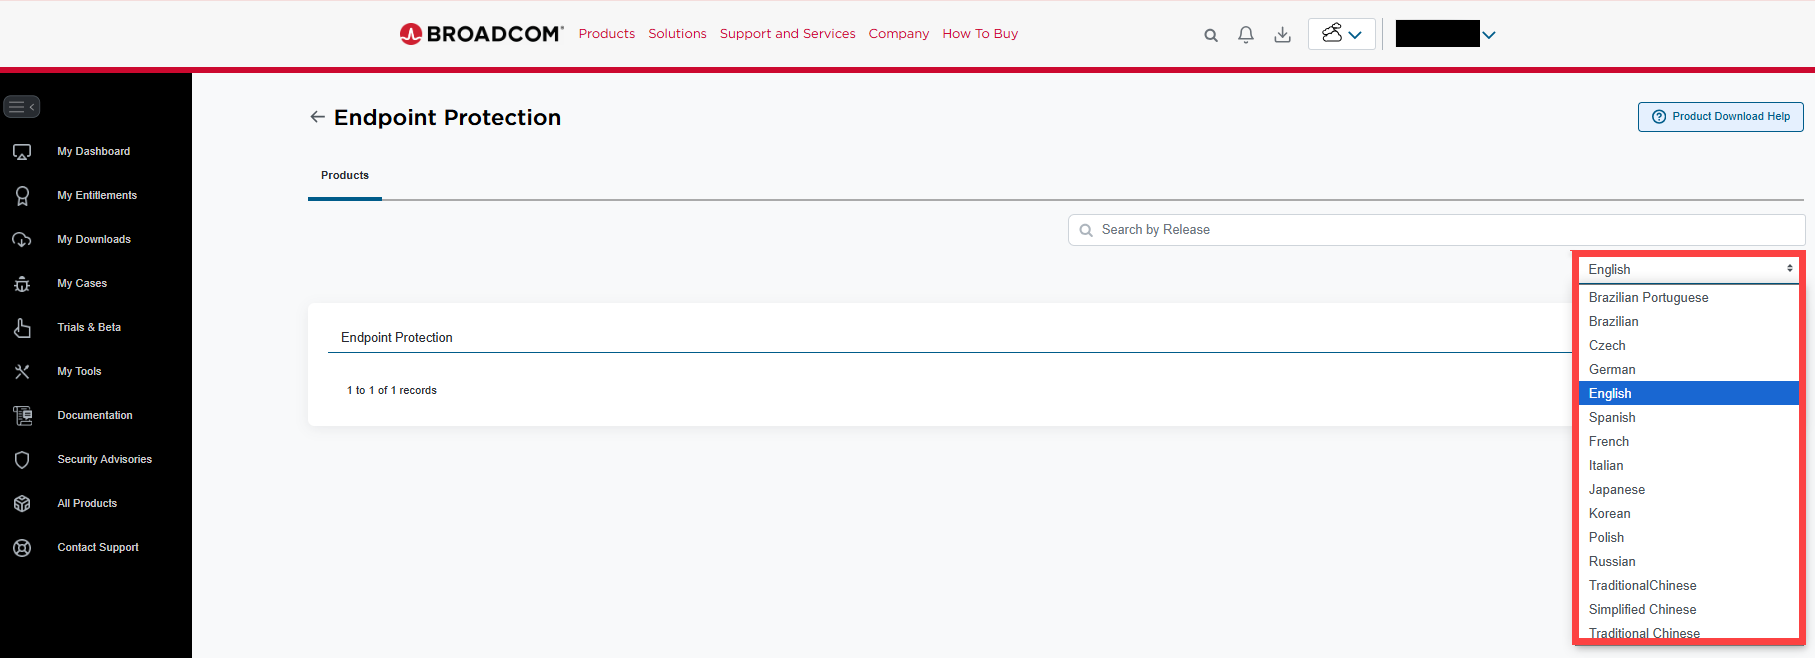
Task: Open Contact Support in sidebar
Action: 98,548
